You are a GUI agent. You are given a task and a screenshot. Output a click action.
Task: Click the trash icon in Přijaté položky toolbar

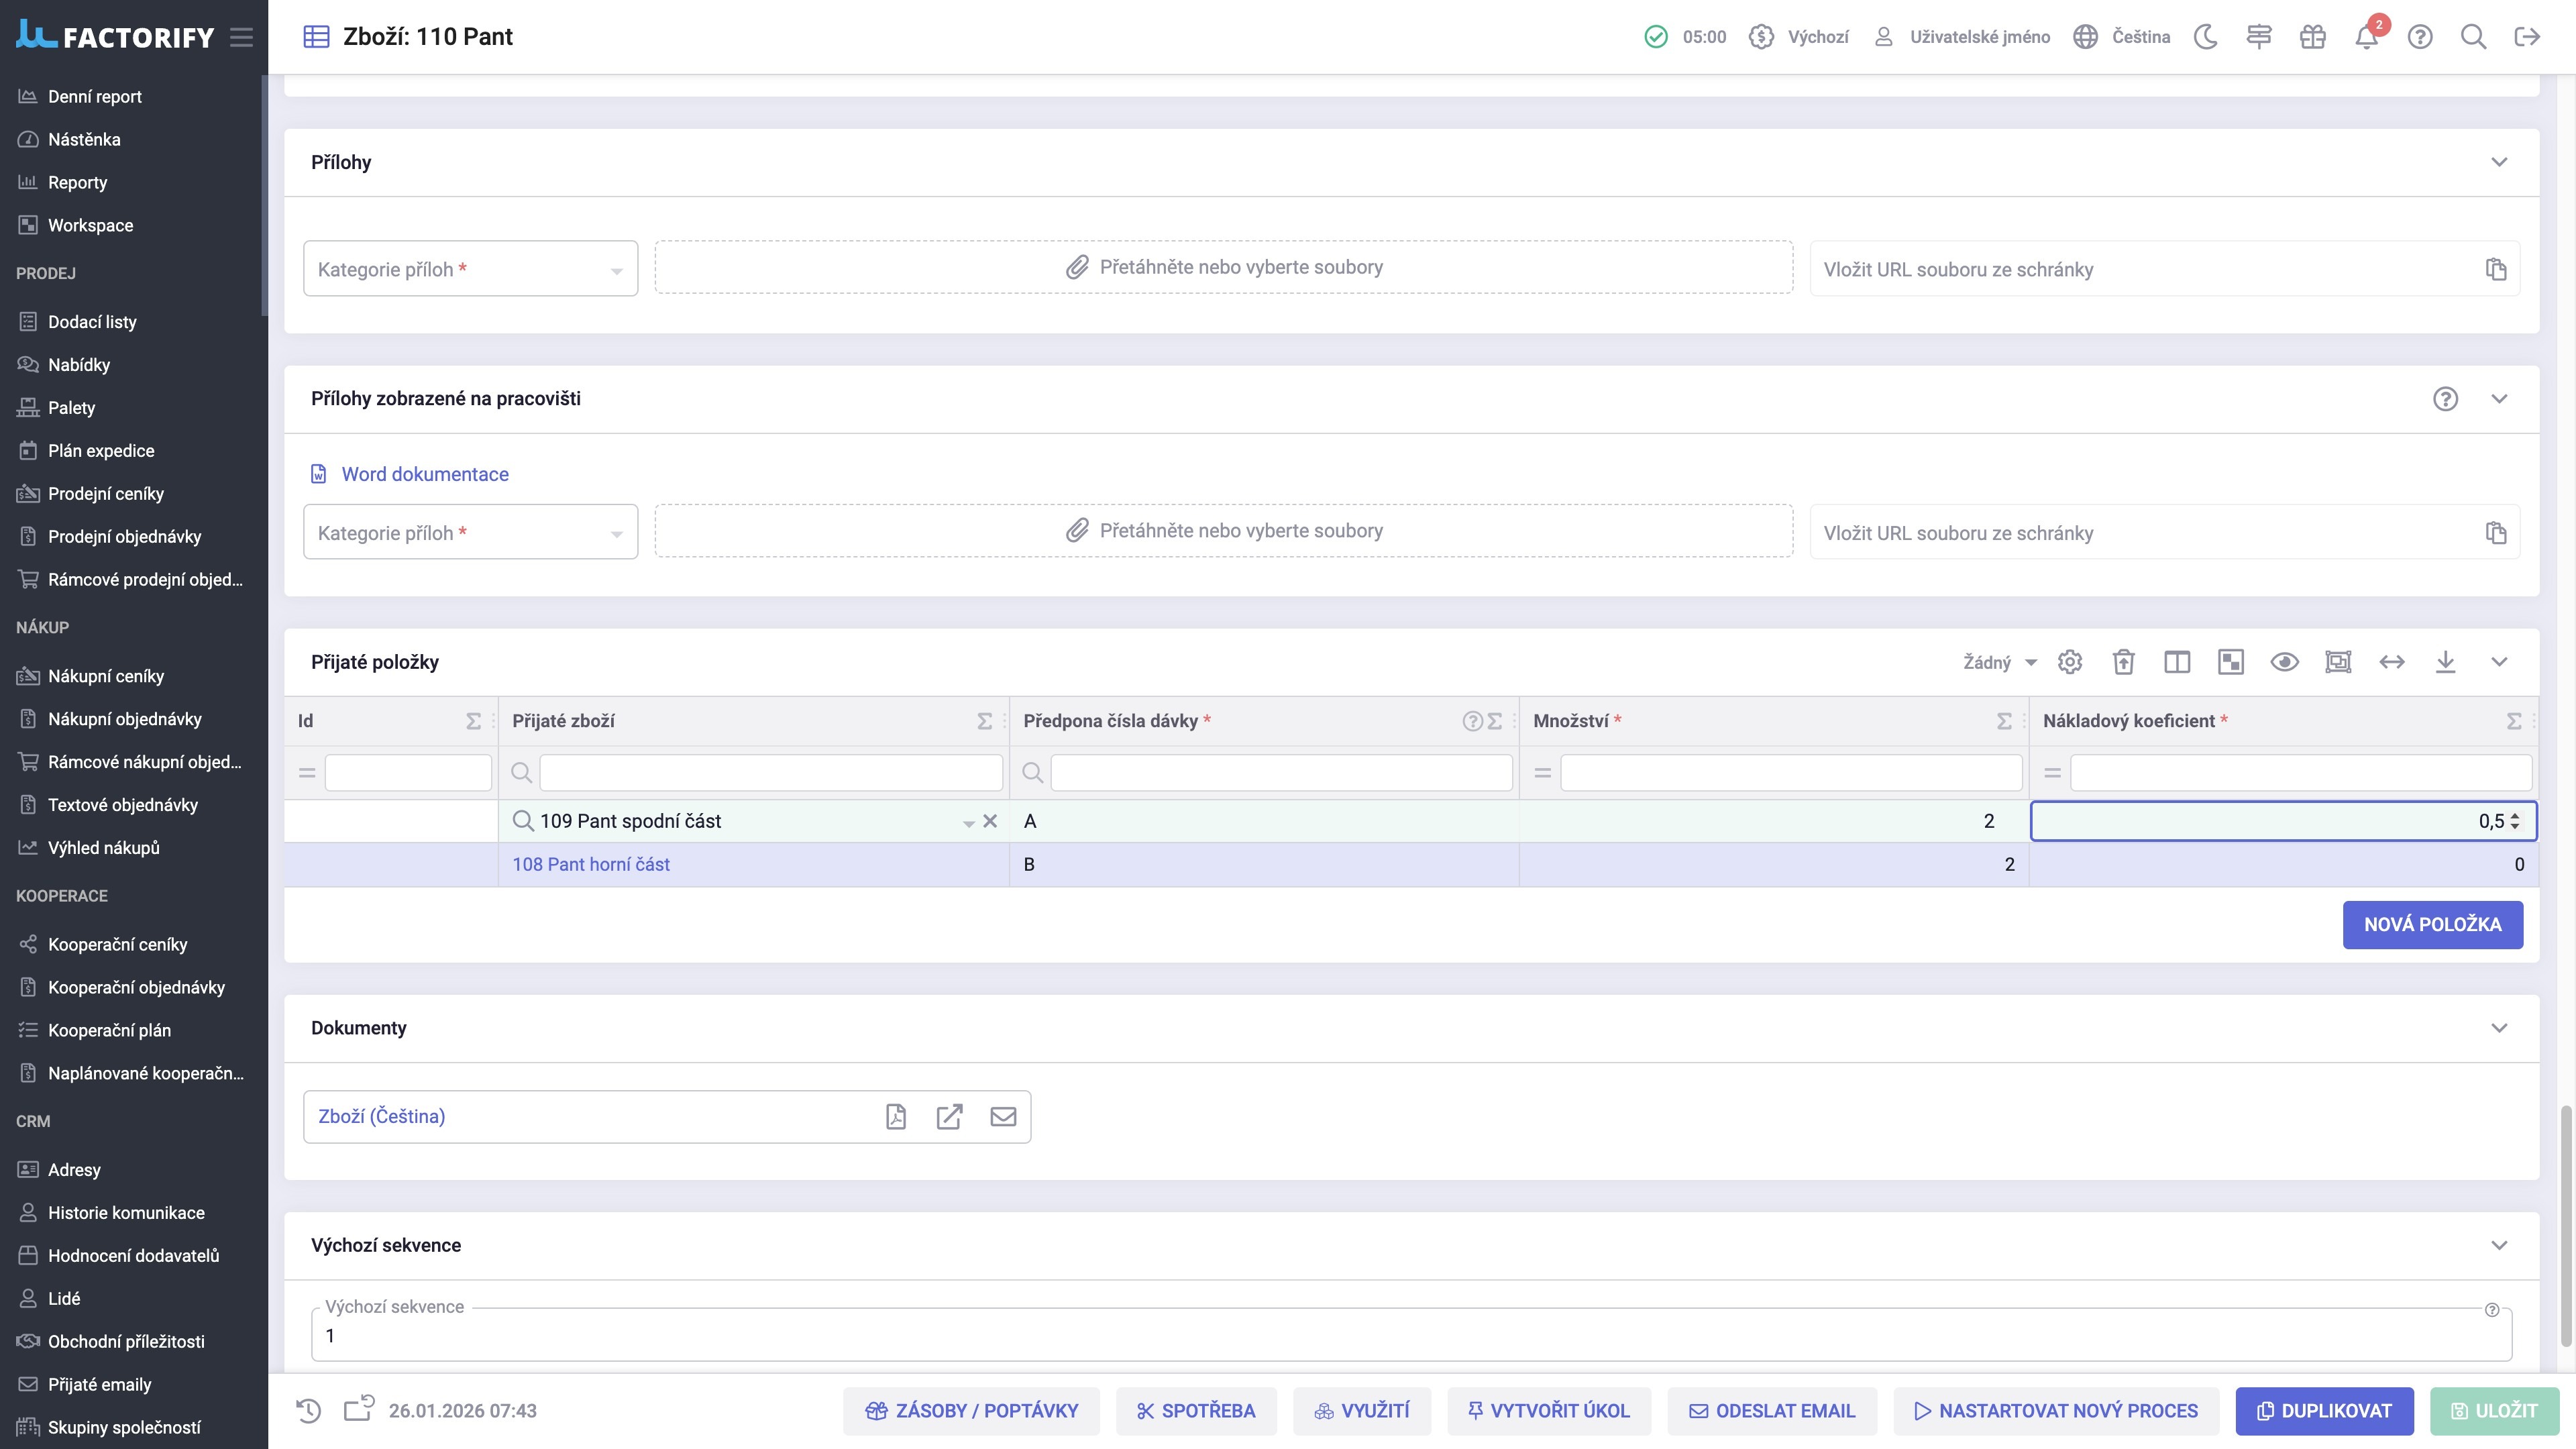tap(2123, 662)
